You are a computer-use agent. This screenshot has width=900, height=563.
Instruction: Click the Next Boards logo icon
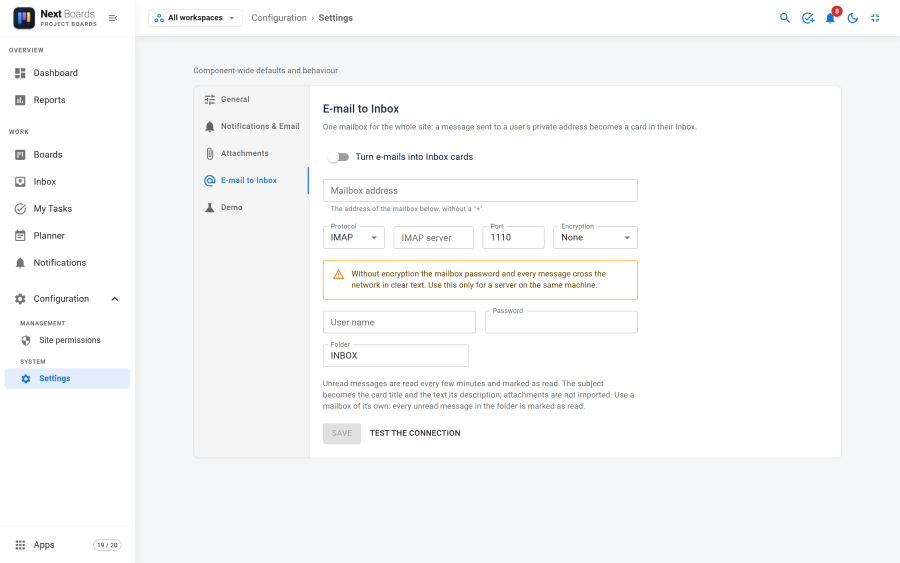24,18
